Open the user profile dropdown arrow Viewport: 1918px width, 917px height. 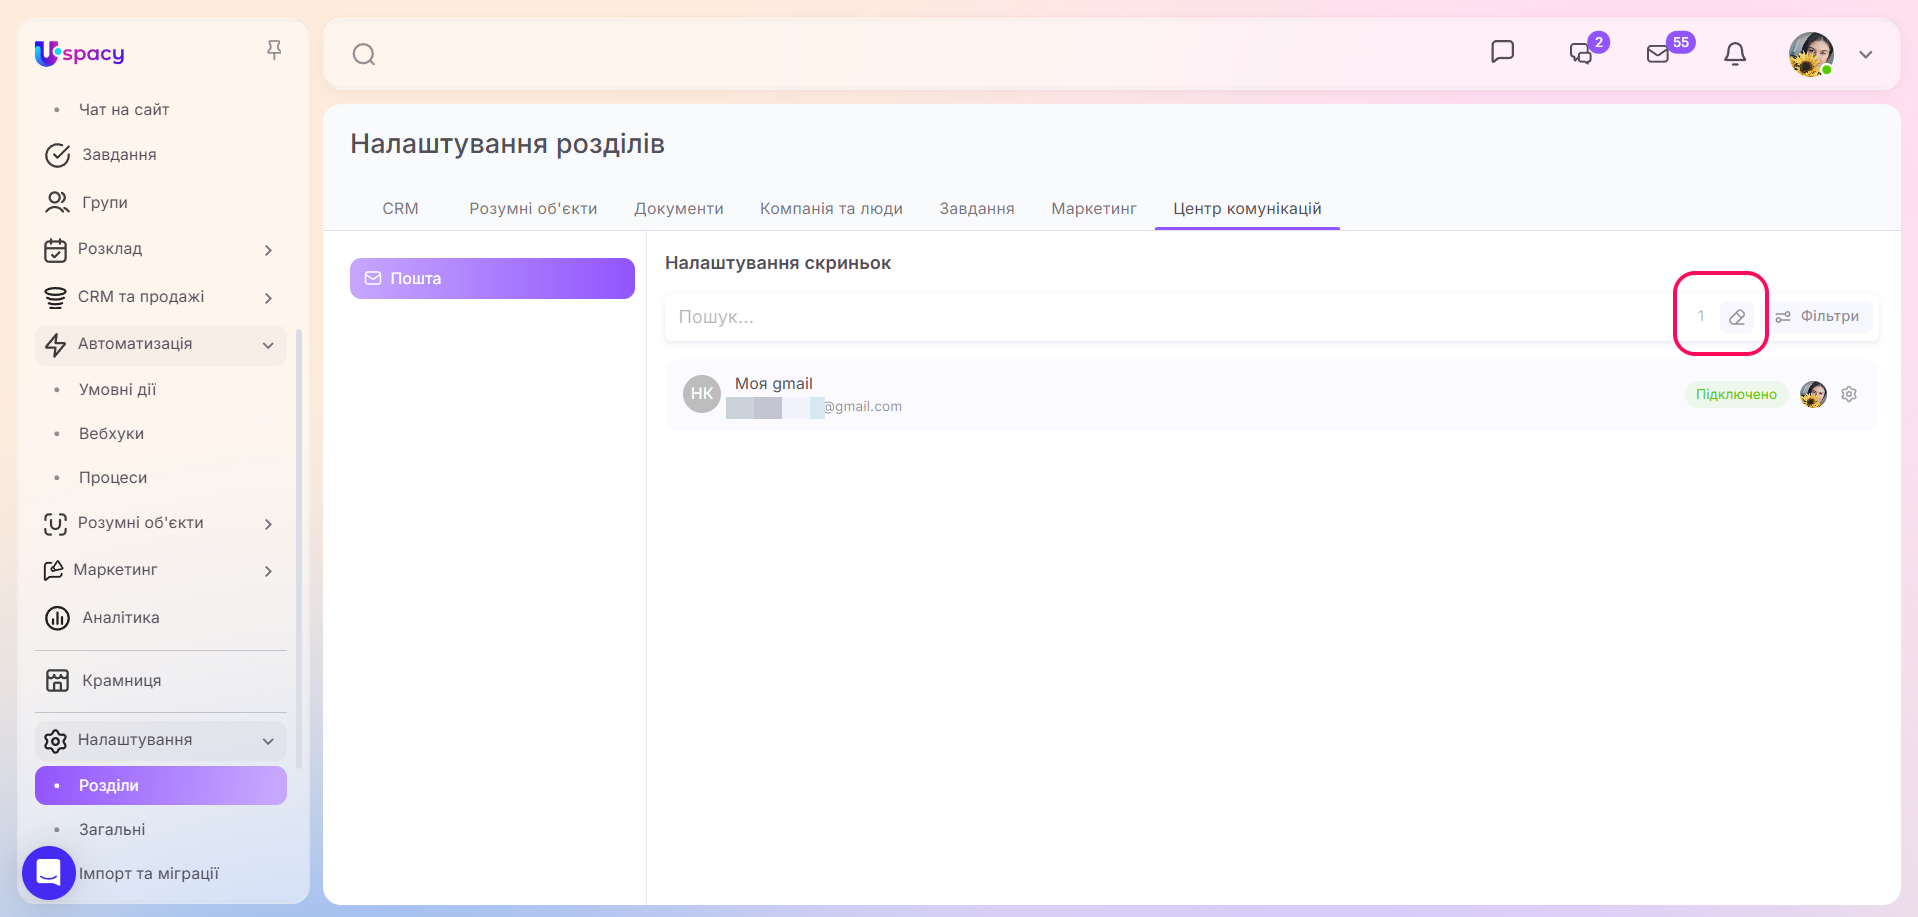1865,55
